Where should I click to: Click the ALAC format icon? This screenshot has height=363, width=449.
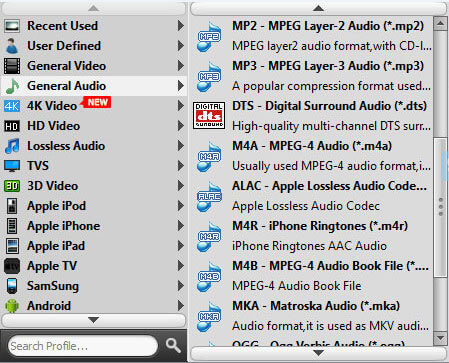[209, 197]
